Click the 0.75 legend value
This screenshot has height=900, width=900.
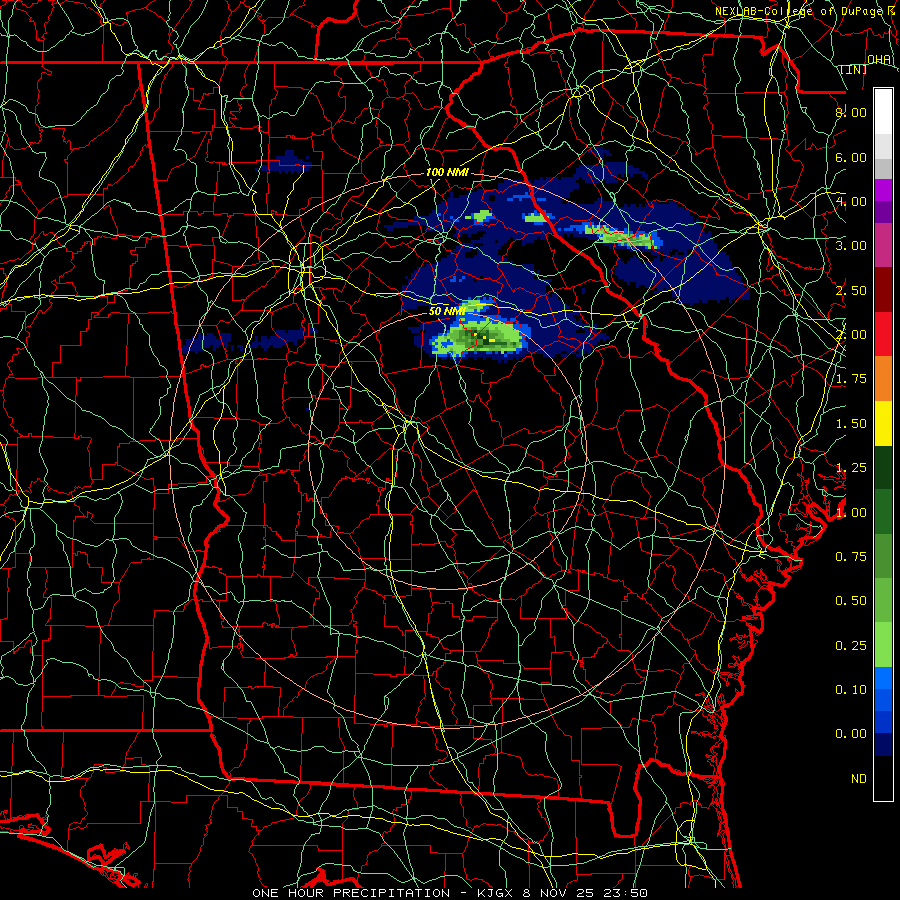851,556
